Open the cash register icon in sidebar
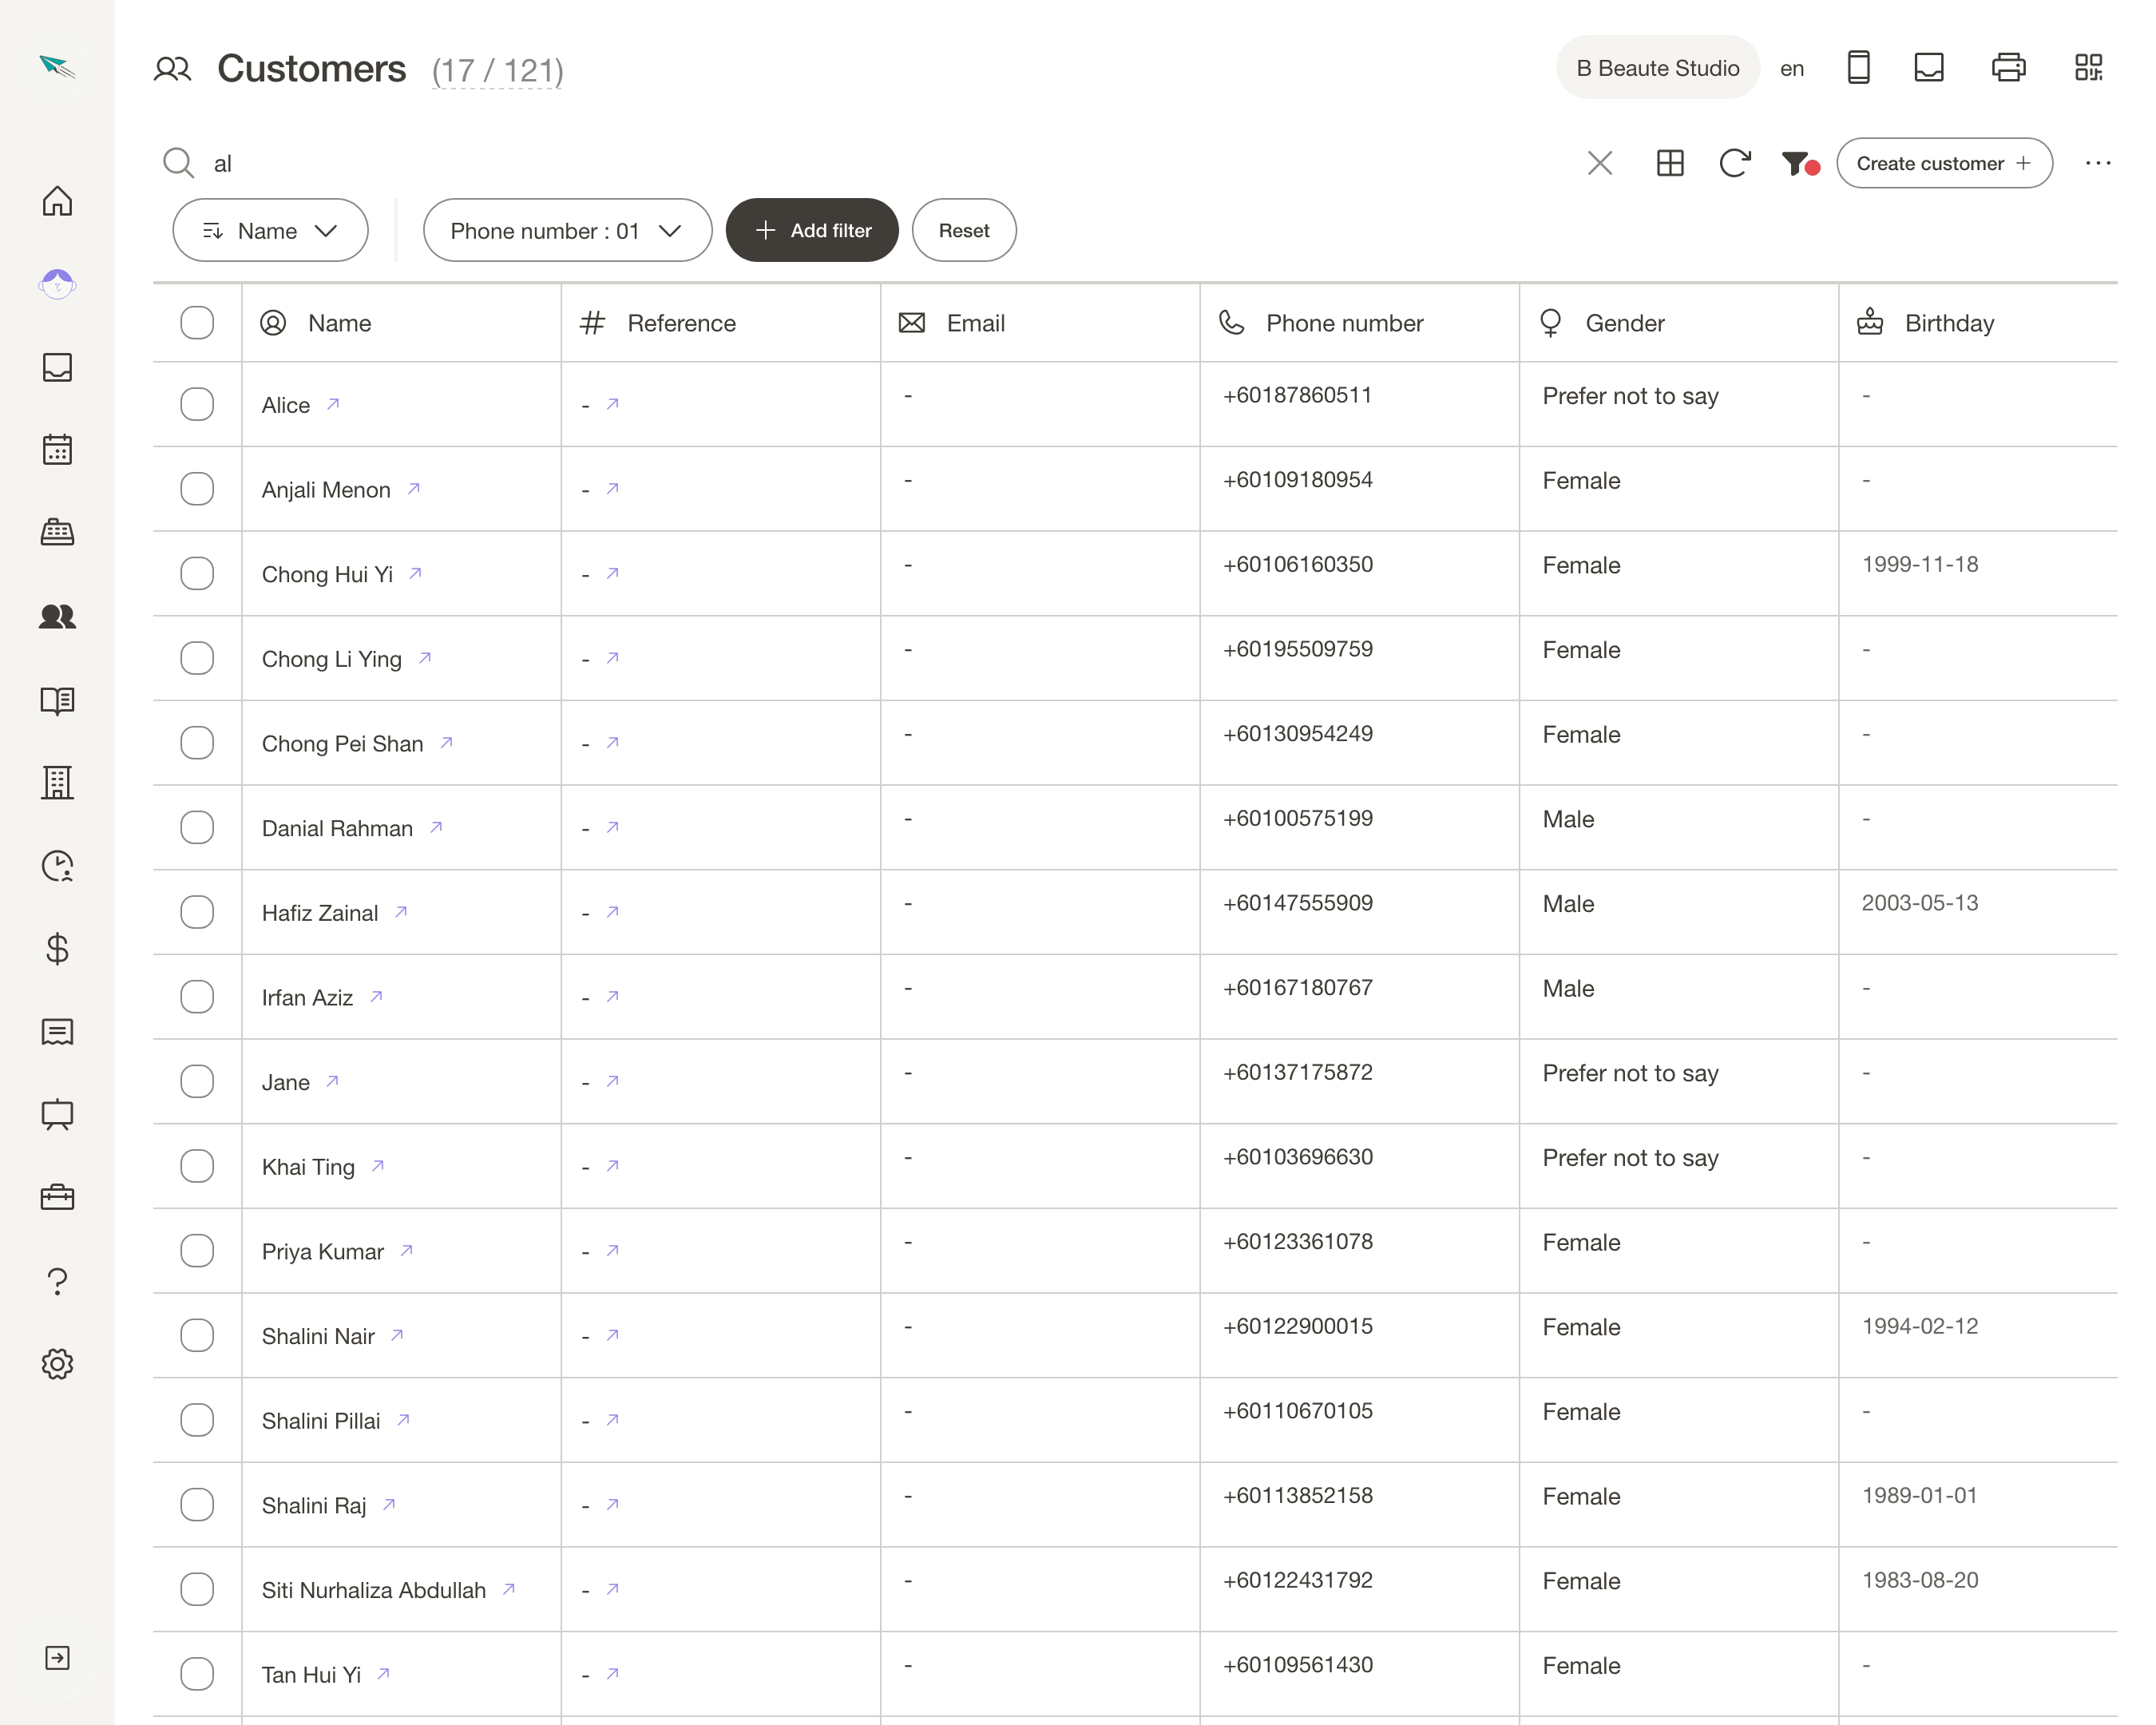 57,533
